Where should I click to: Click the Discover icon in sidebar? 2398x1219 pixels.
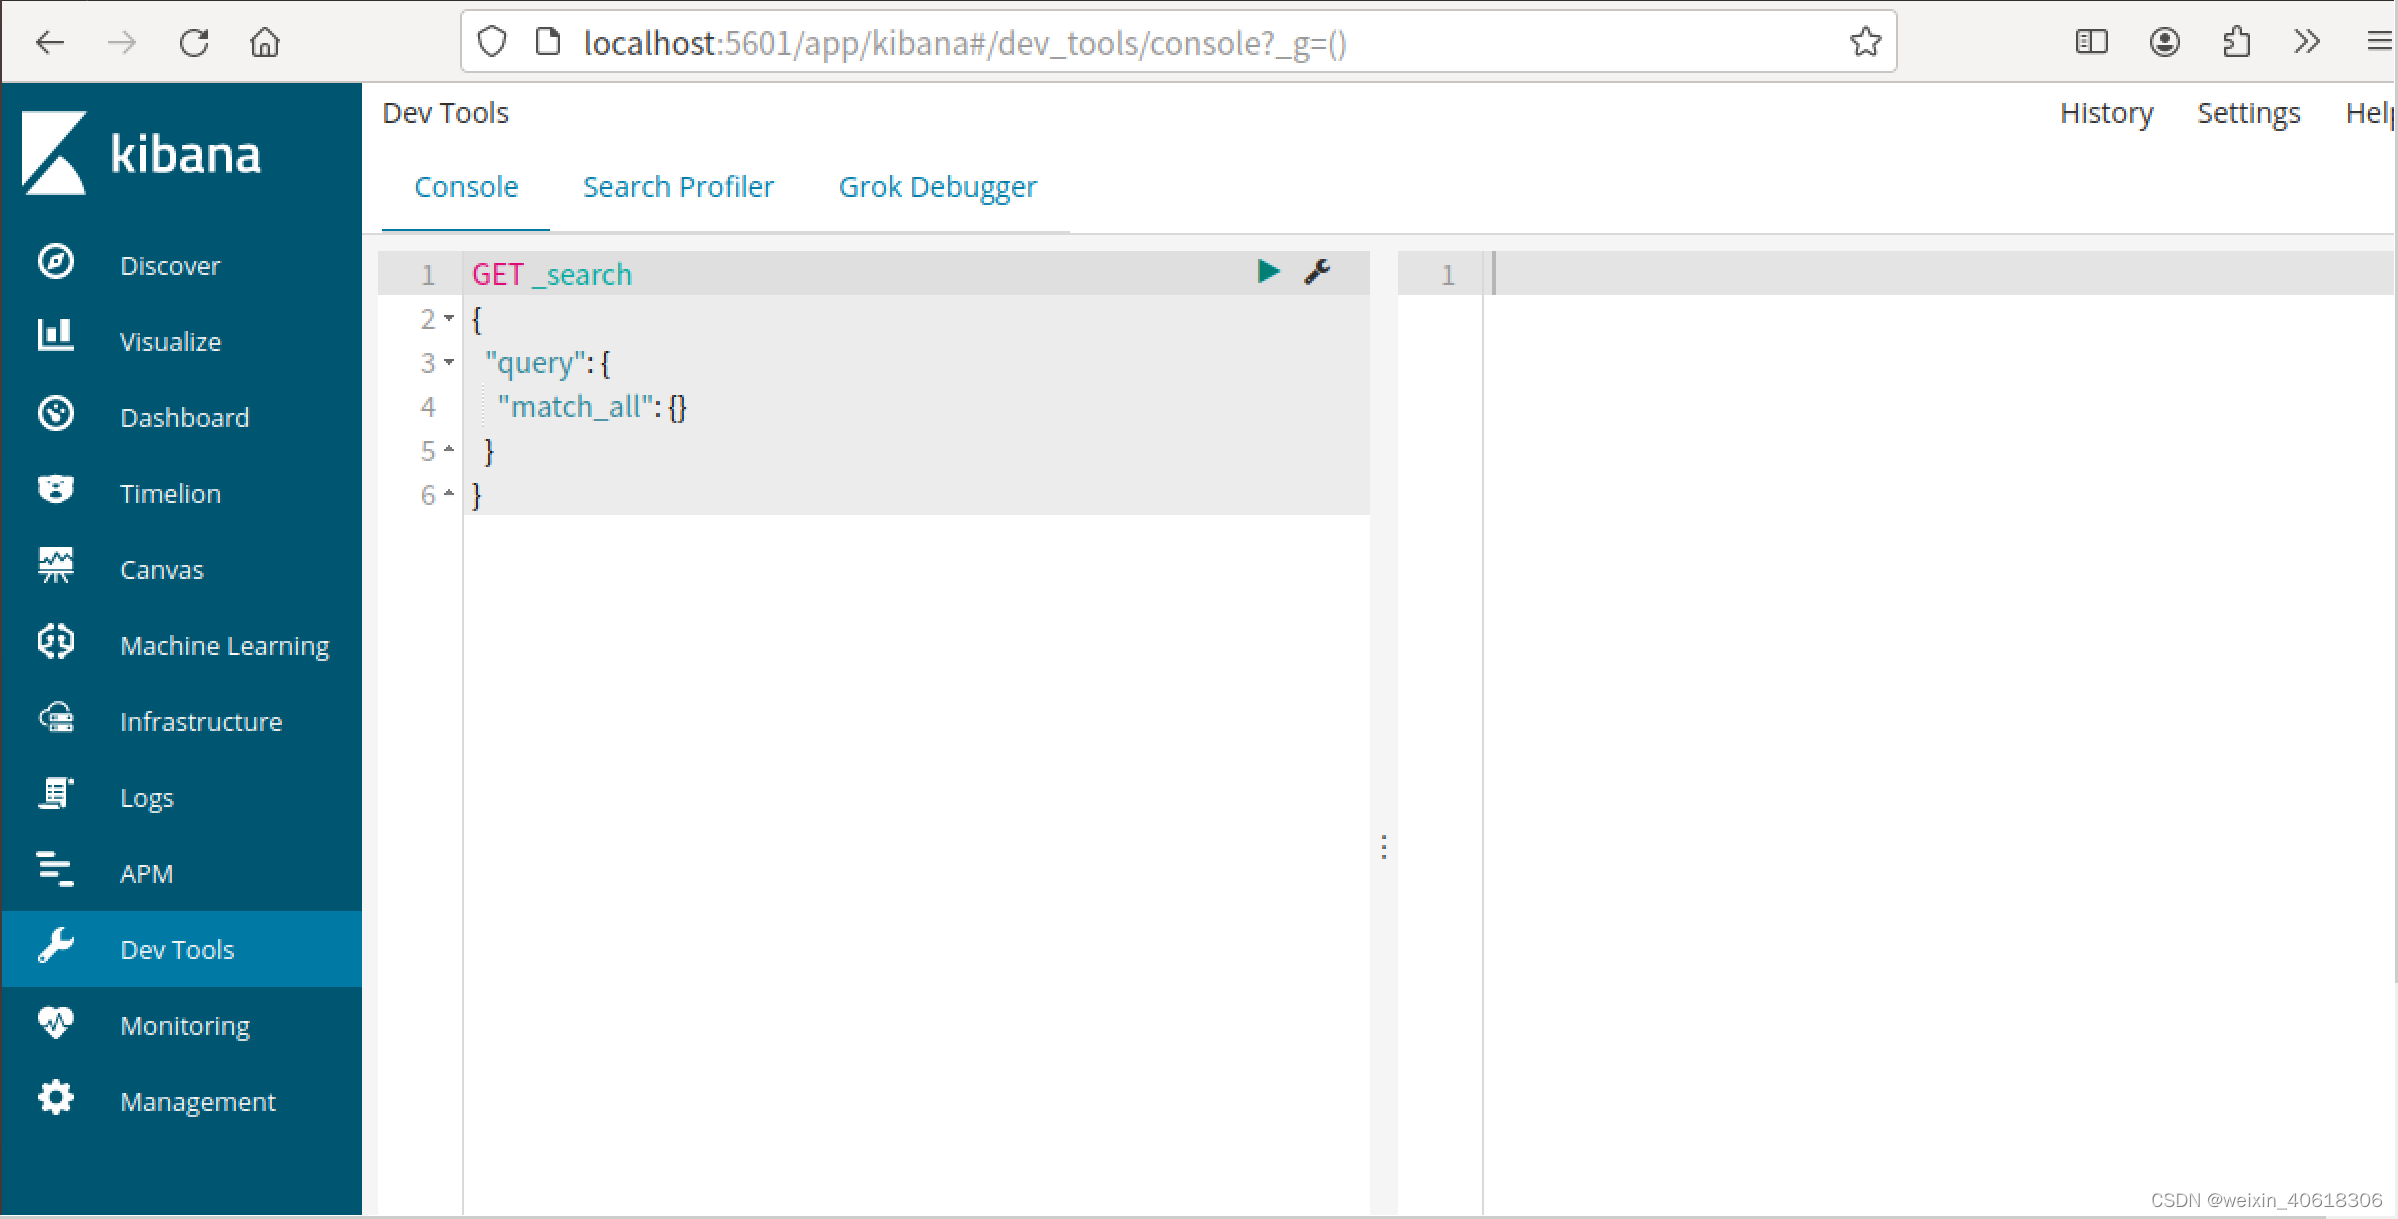[54, 264]
